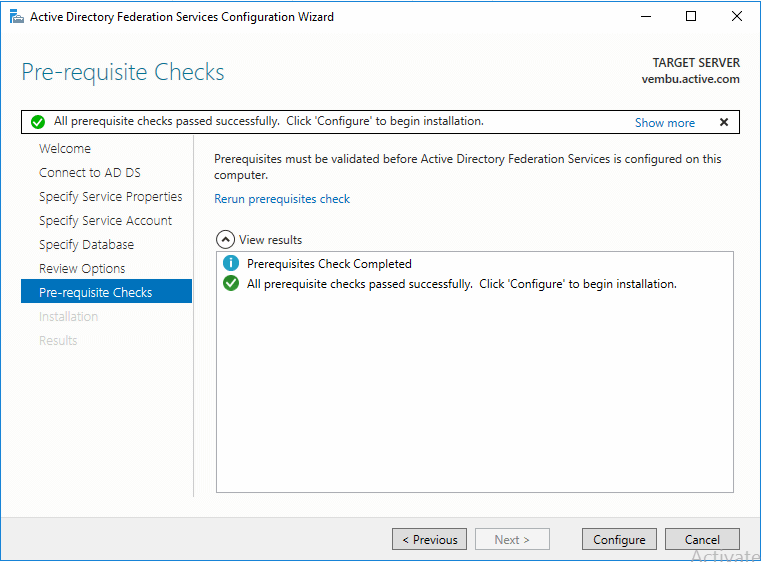Image resolution: width=763 pixels, height=562 pixels.
Task: Go to Connect to AD DS step
Action: (x=90, y=173)
